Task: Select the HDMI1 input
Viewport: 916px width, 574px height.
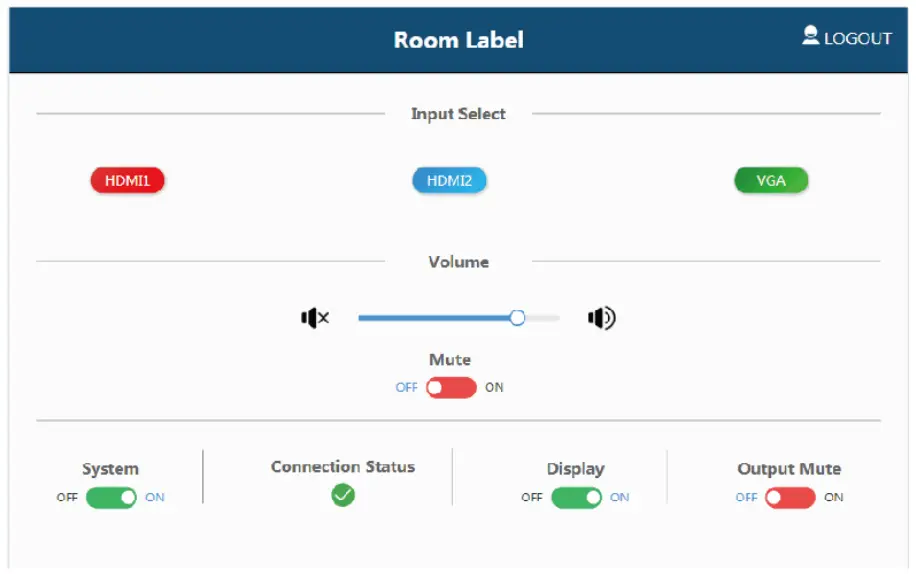Action: point(127,181)
